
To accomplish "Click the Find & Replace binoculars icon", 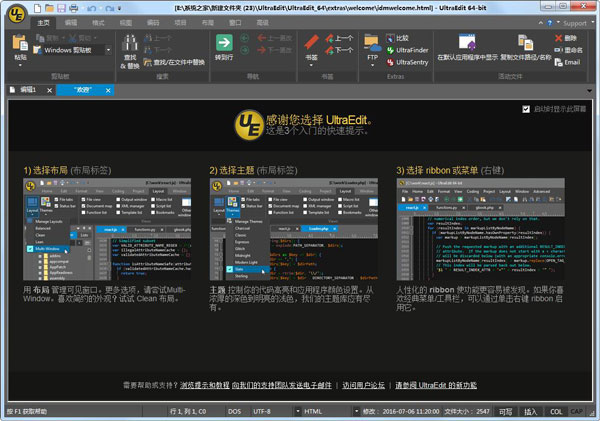I will pos(129,43).
